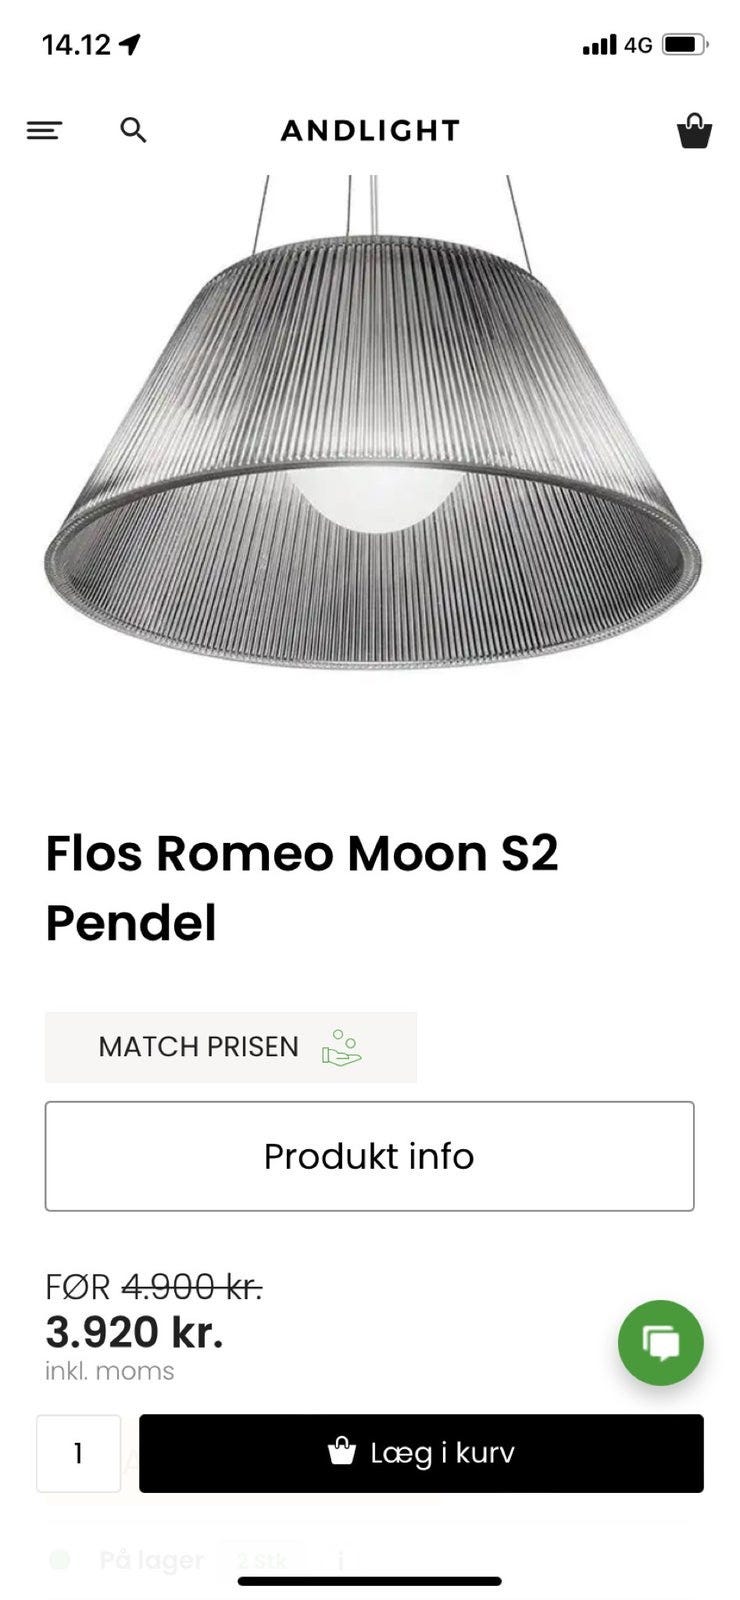The height and width of the screenshot is (1600, 740).
Task: Tap the battery indicator in status bar
Action: point(685,45)
